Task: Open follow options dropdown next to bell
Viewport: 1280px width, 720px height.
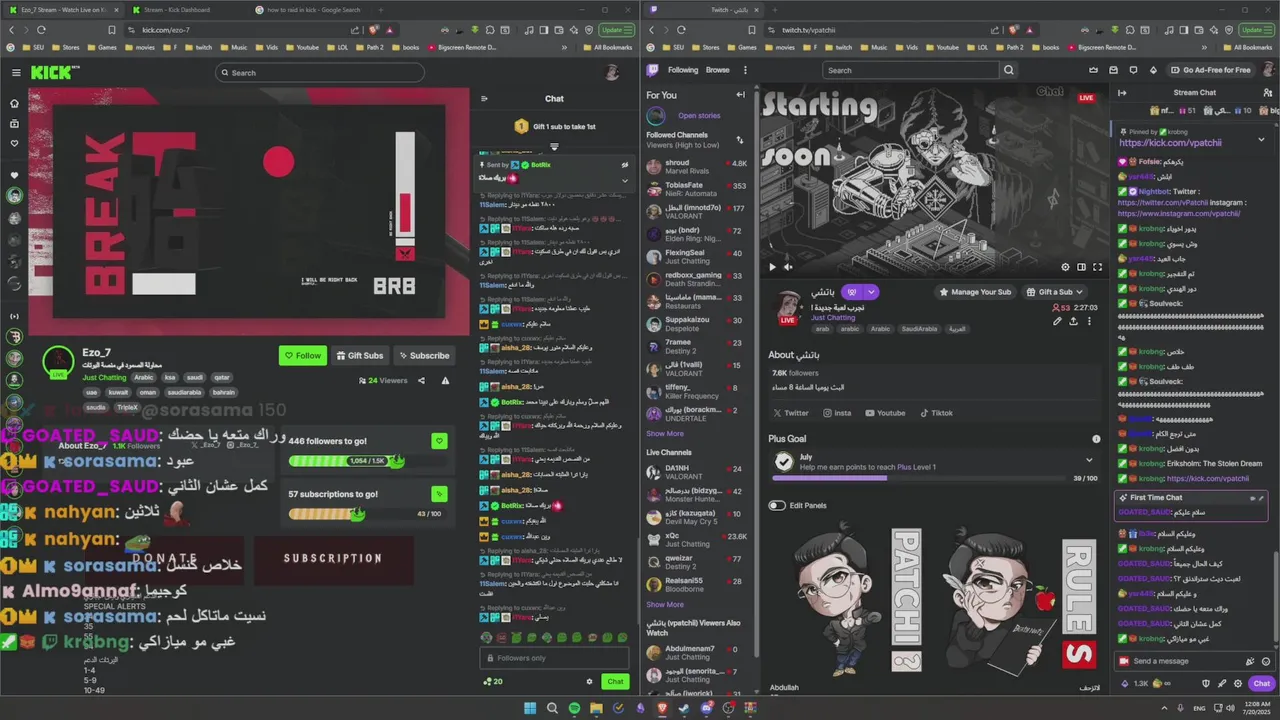Action: click(871, 292)
